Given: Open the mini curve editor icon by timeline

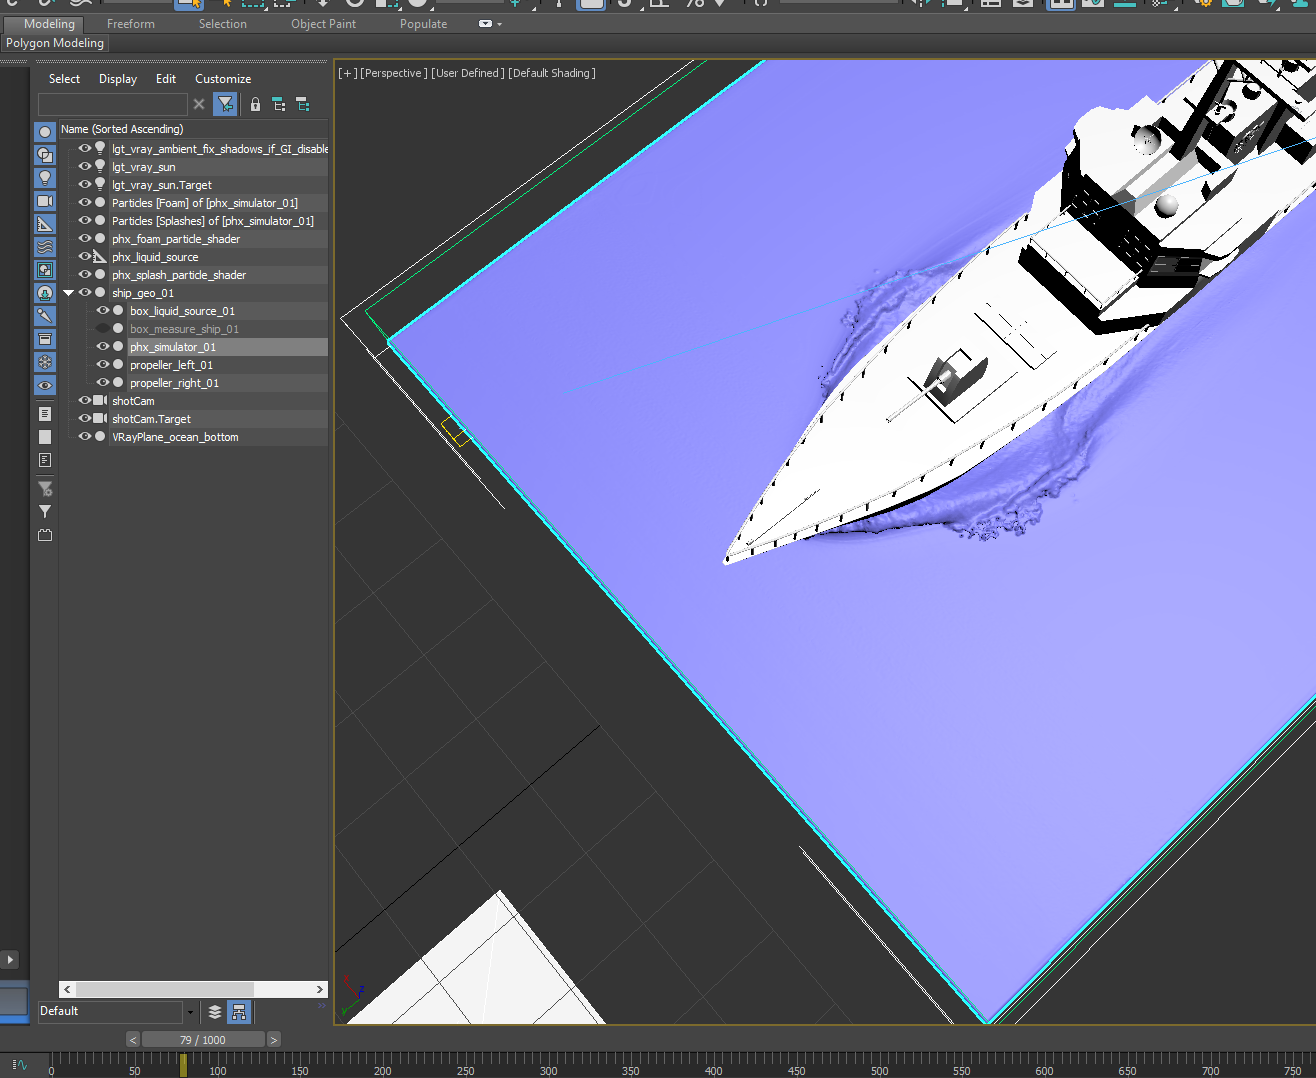Looking at the screenshot, I should click(19, 1065).
